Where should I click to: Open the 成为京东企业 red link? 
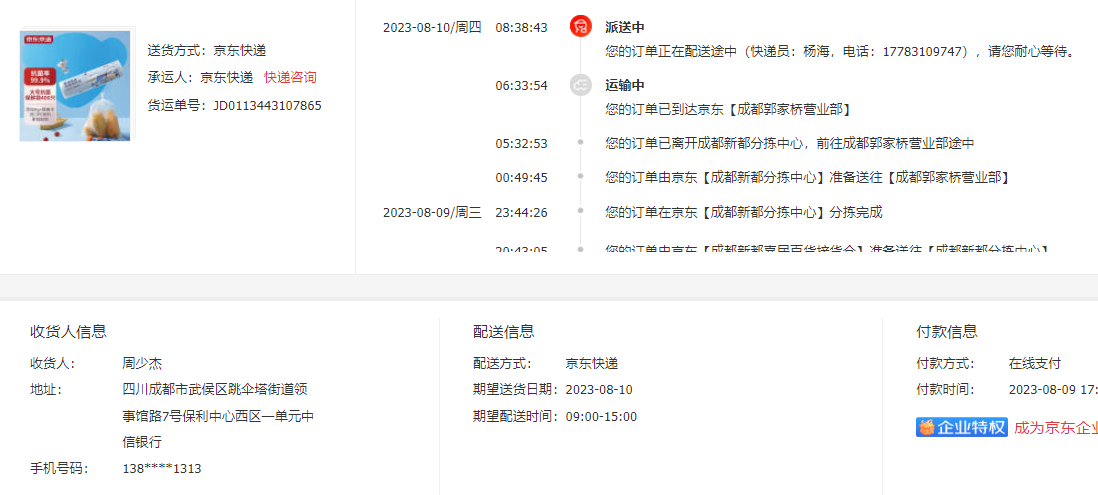tap(1055, 428)
